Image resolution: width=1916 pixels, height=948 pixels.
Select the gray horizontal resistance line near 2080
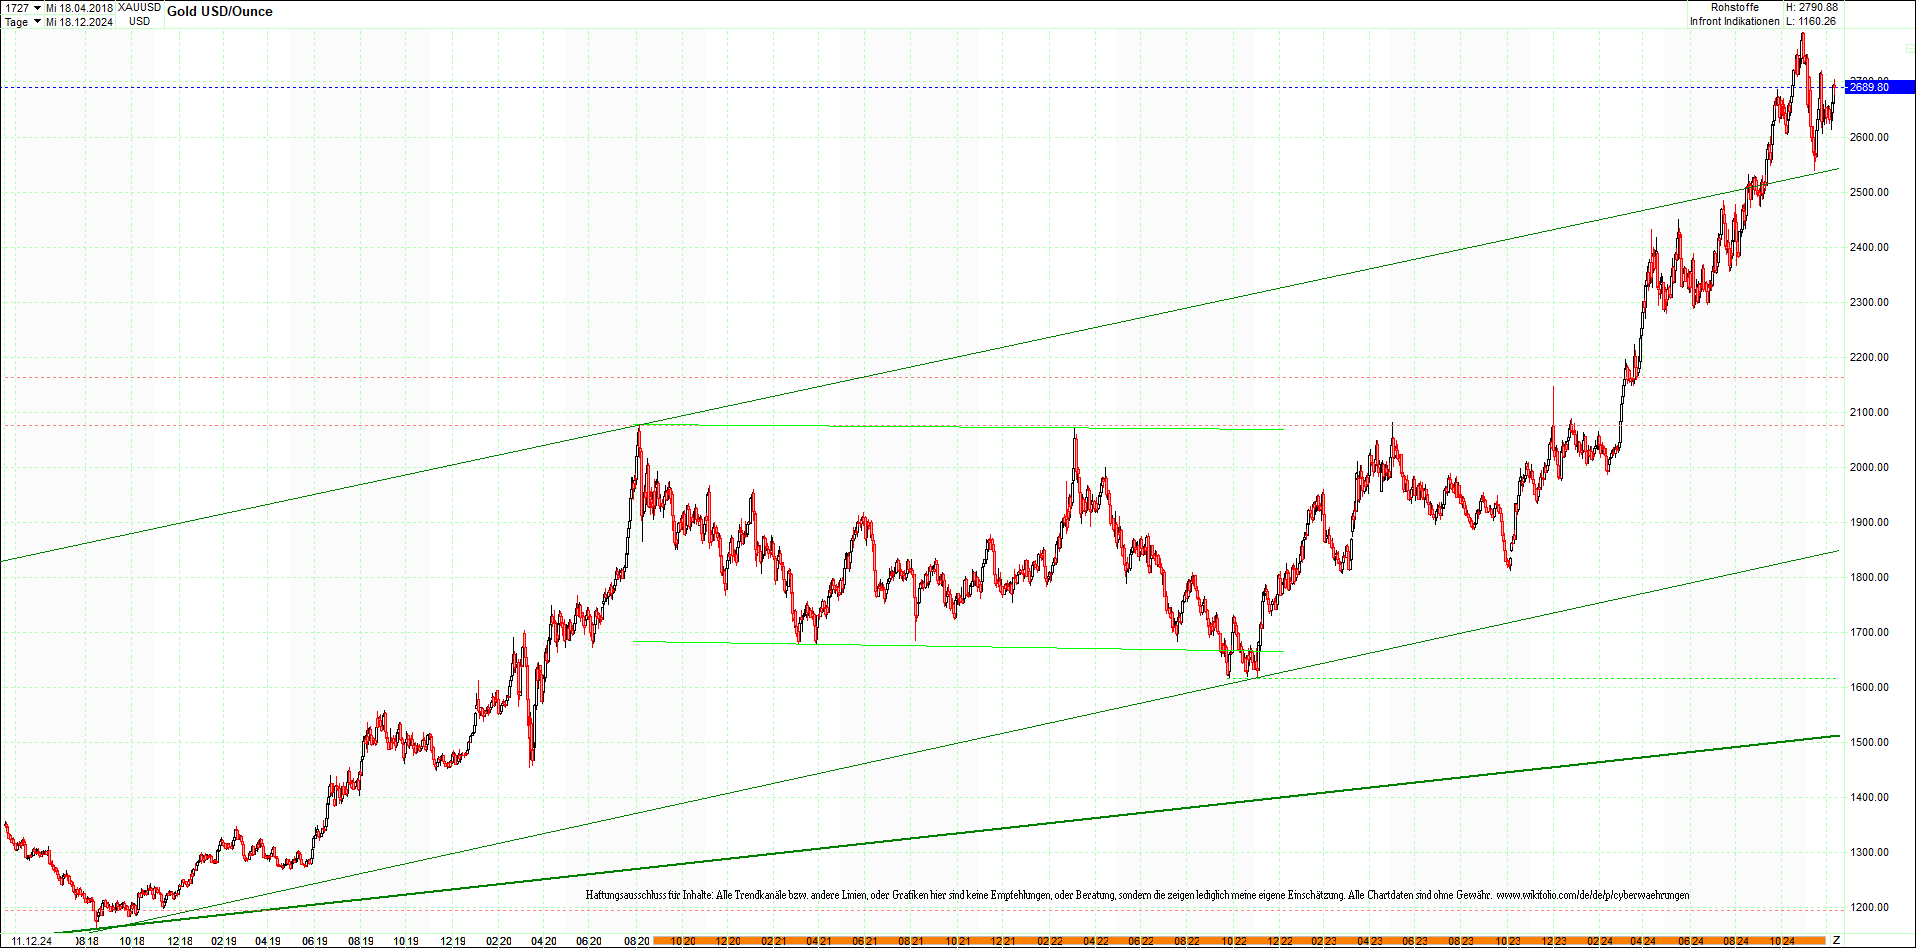(x=950, y=425)
